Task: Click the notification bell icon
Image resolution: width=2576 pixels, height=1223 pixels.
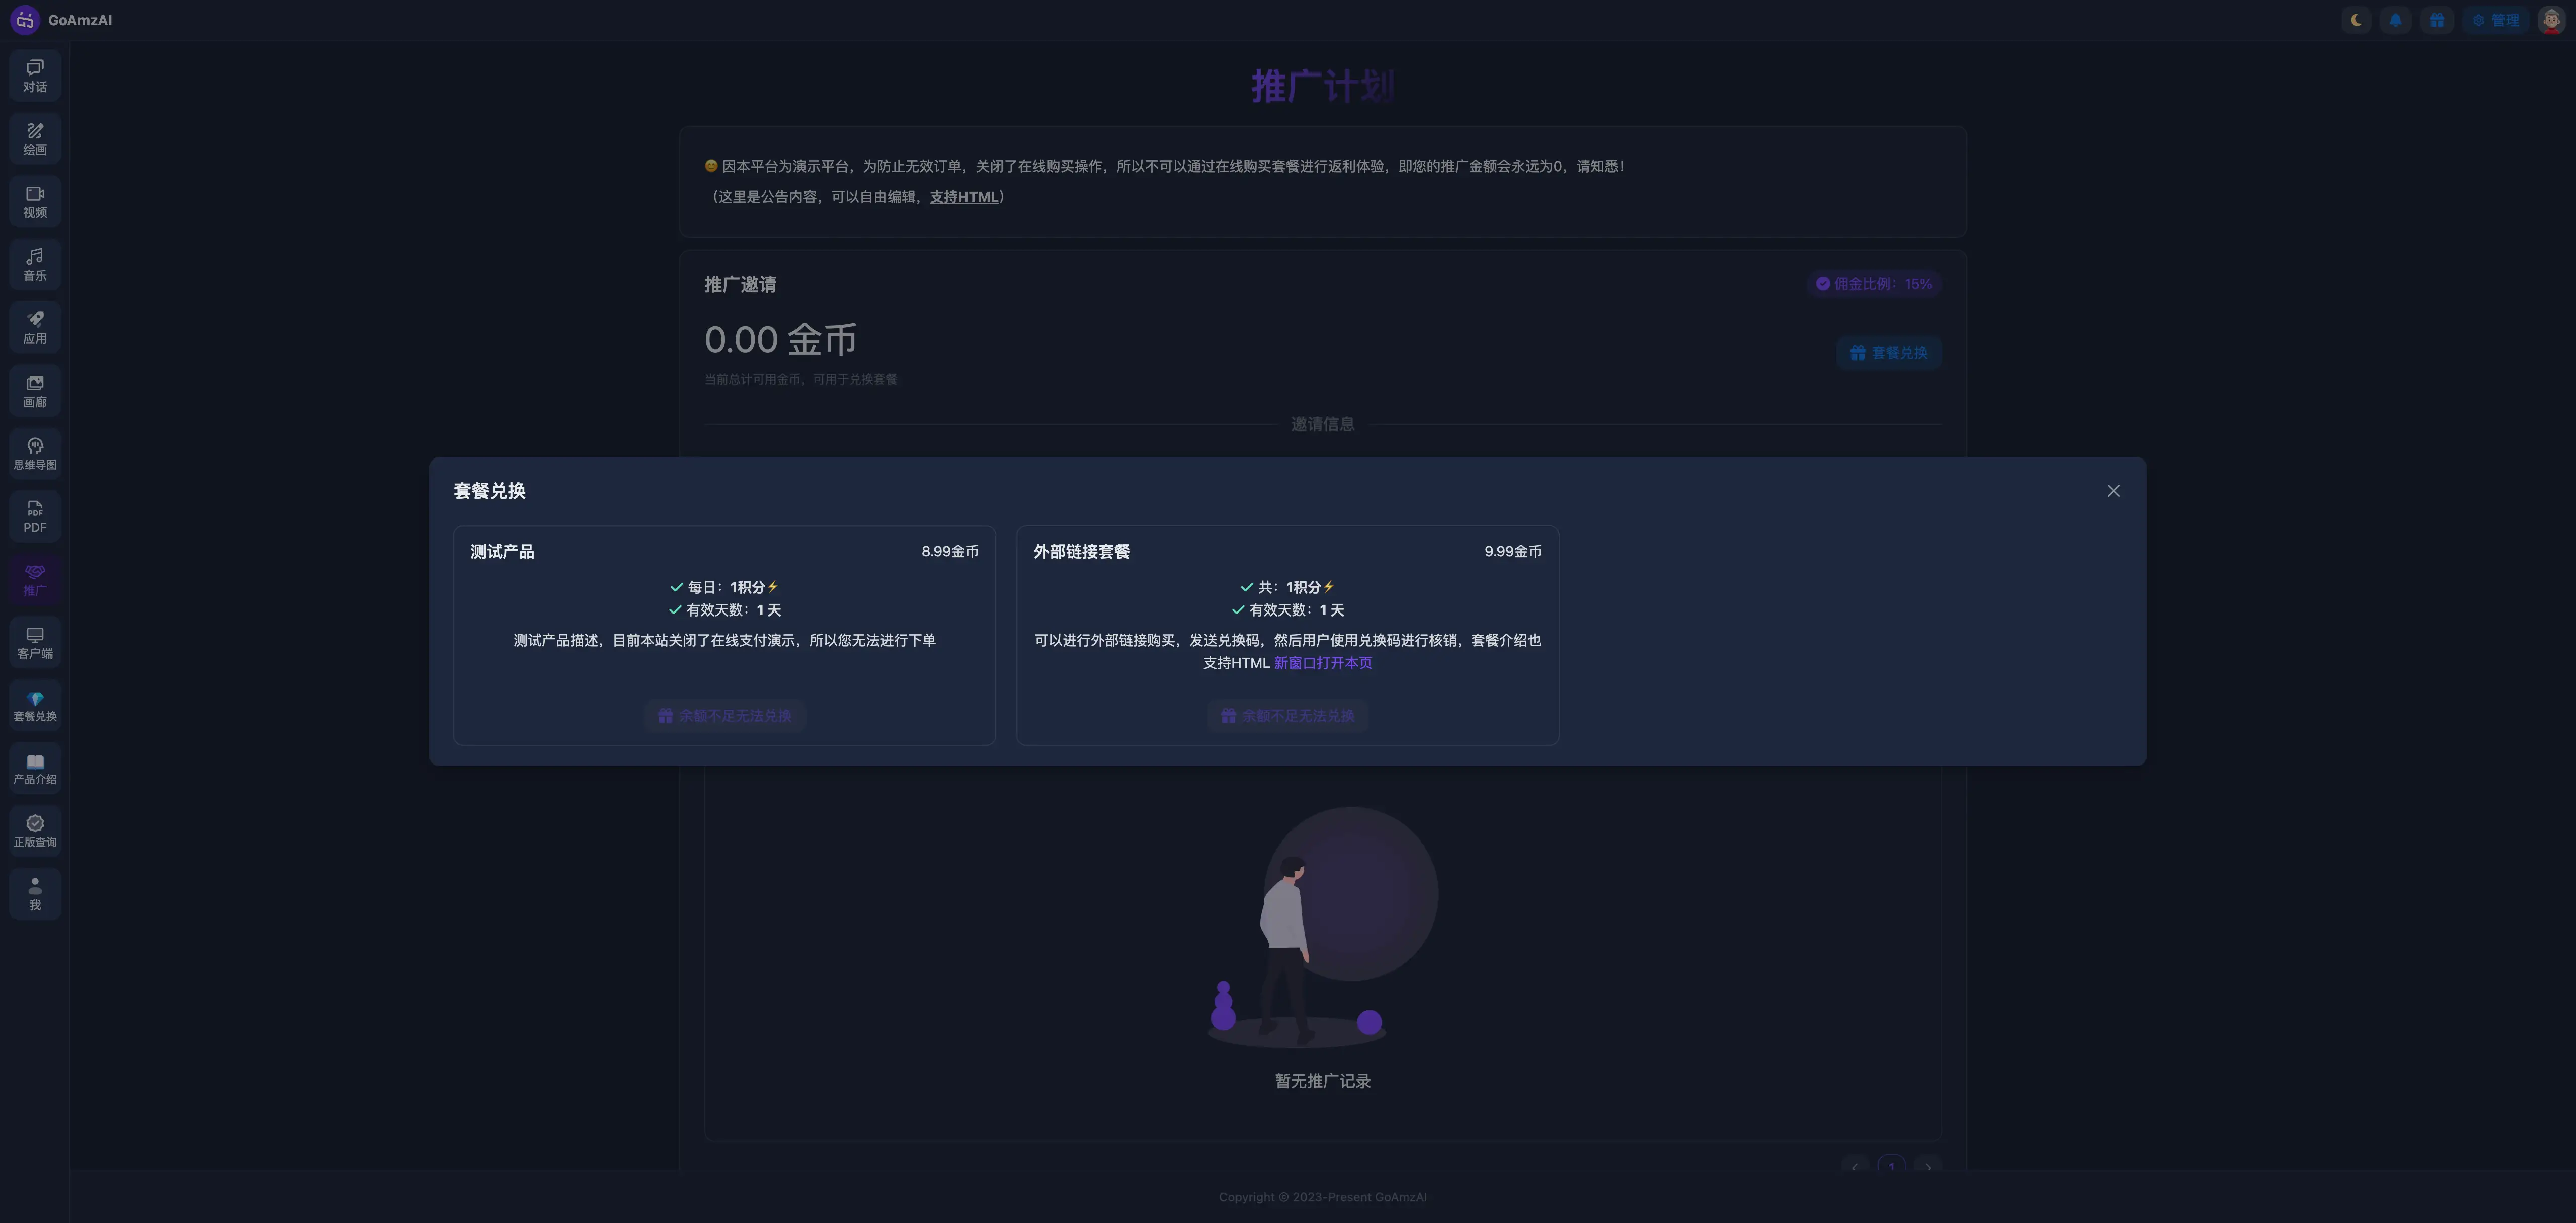Action: (2396, 20)
